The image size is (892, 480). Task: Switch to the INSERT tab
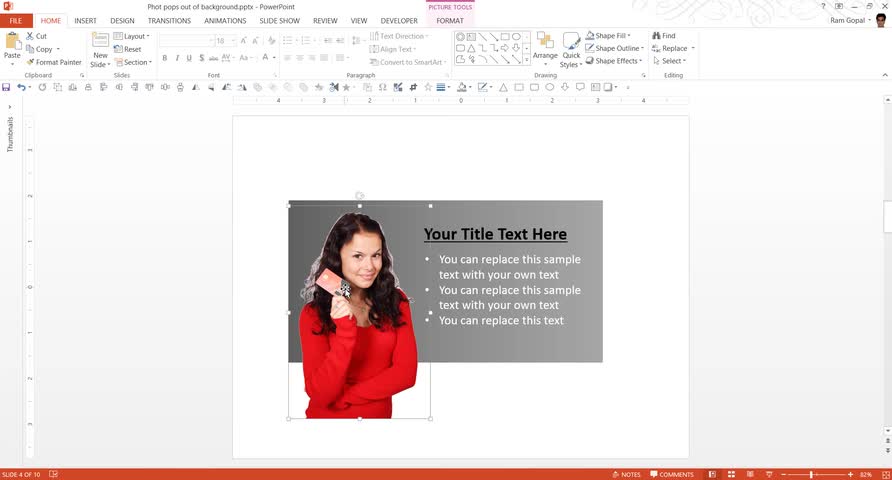point(85,20)
